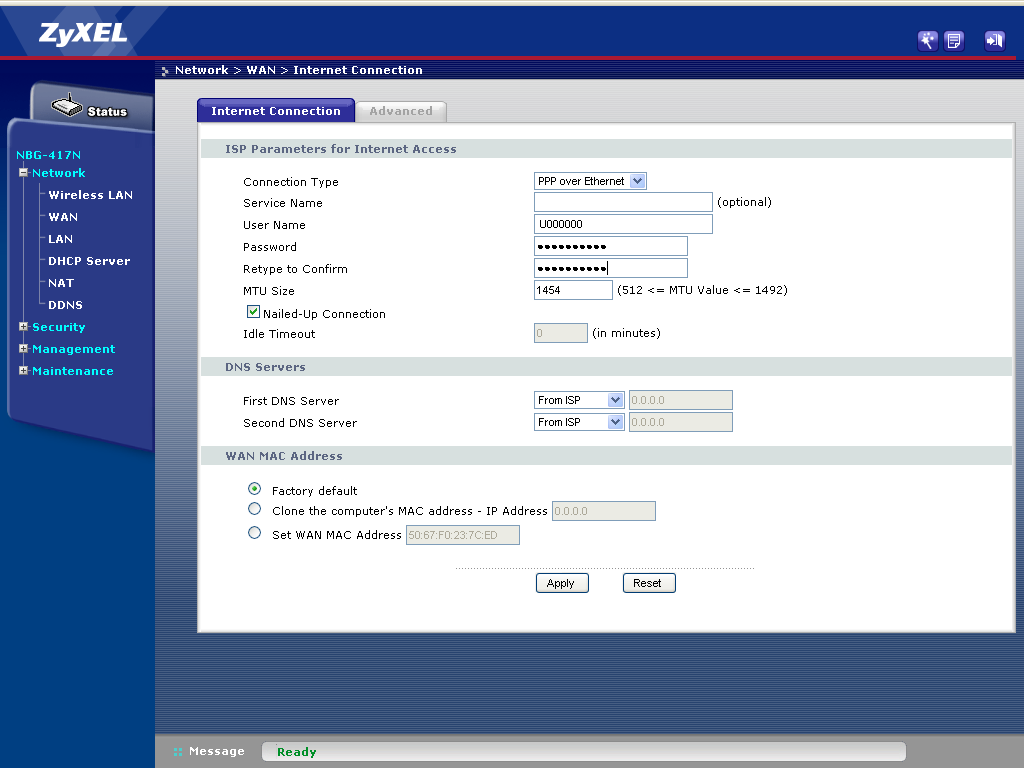Open Wireless LAN in sidebar
1024x768 pixels.
(90, 195)
